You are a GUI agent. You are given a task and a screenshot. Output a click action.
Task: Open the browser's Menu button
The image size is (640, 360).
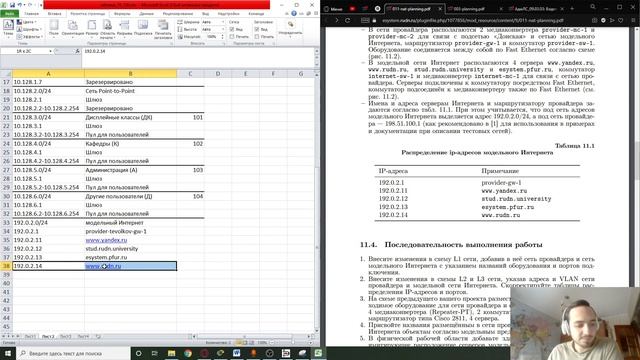point(333,9)
